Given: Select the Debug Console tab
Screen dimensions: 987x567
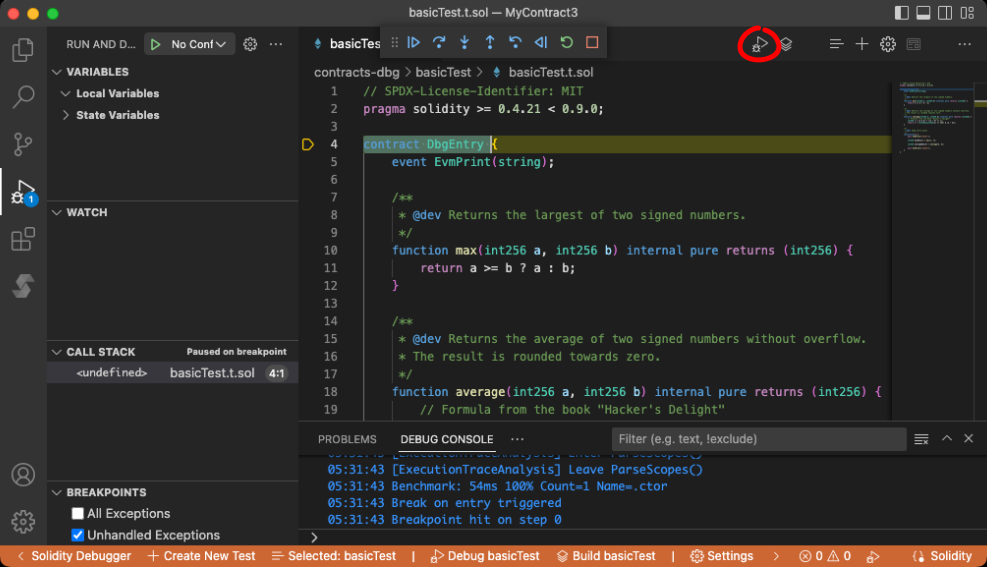Looking at the screenshot, I should click(x=446, y=439).
